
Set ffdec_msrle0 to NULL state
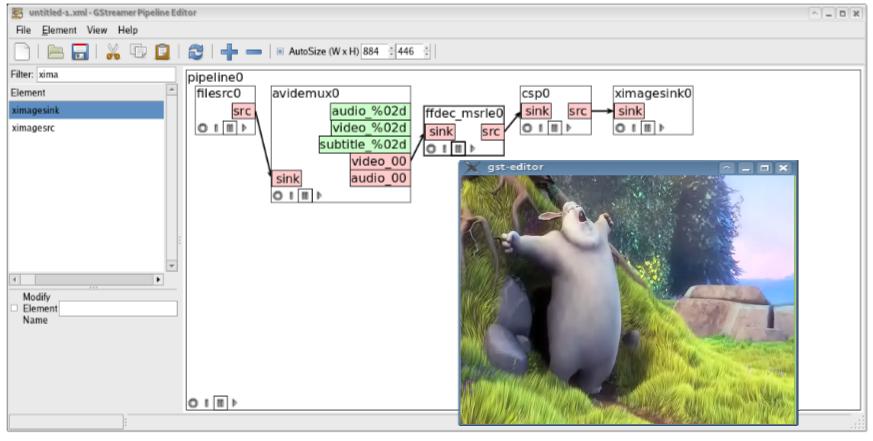coord(430,149)
